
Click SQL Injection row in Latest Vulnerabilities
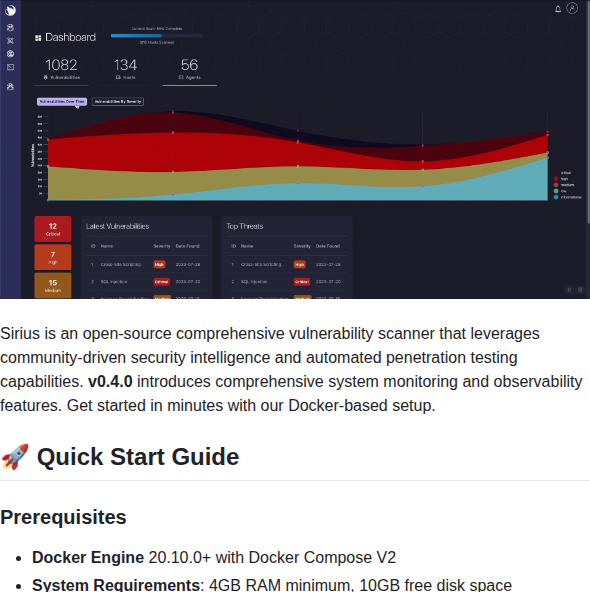click(x=146, y=282)
